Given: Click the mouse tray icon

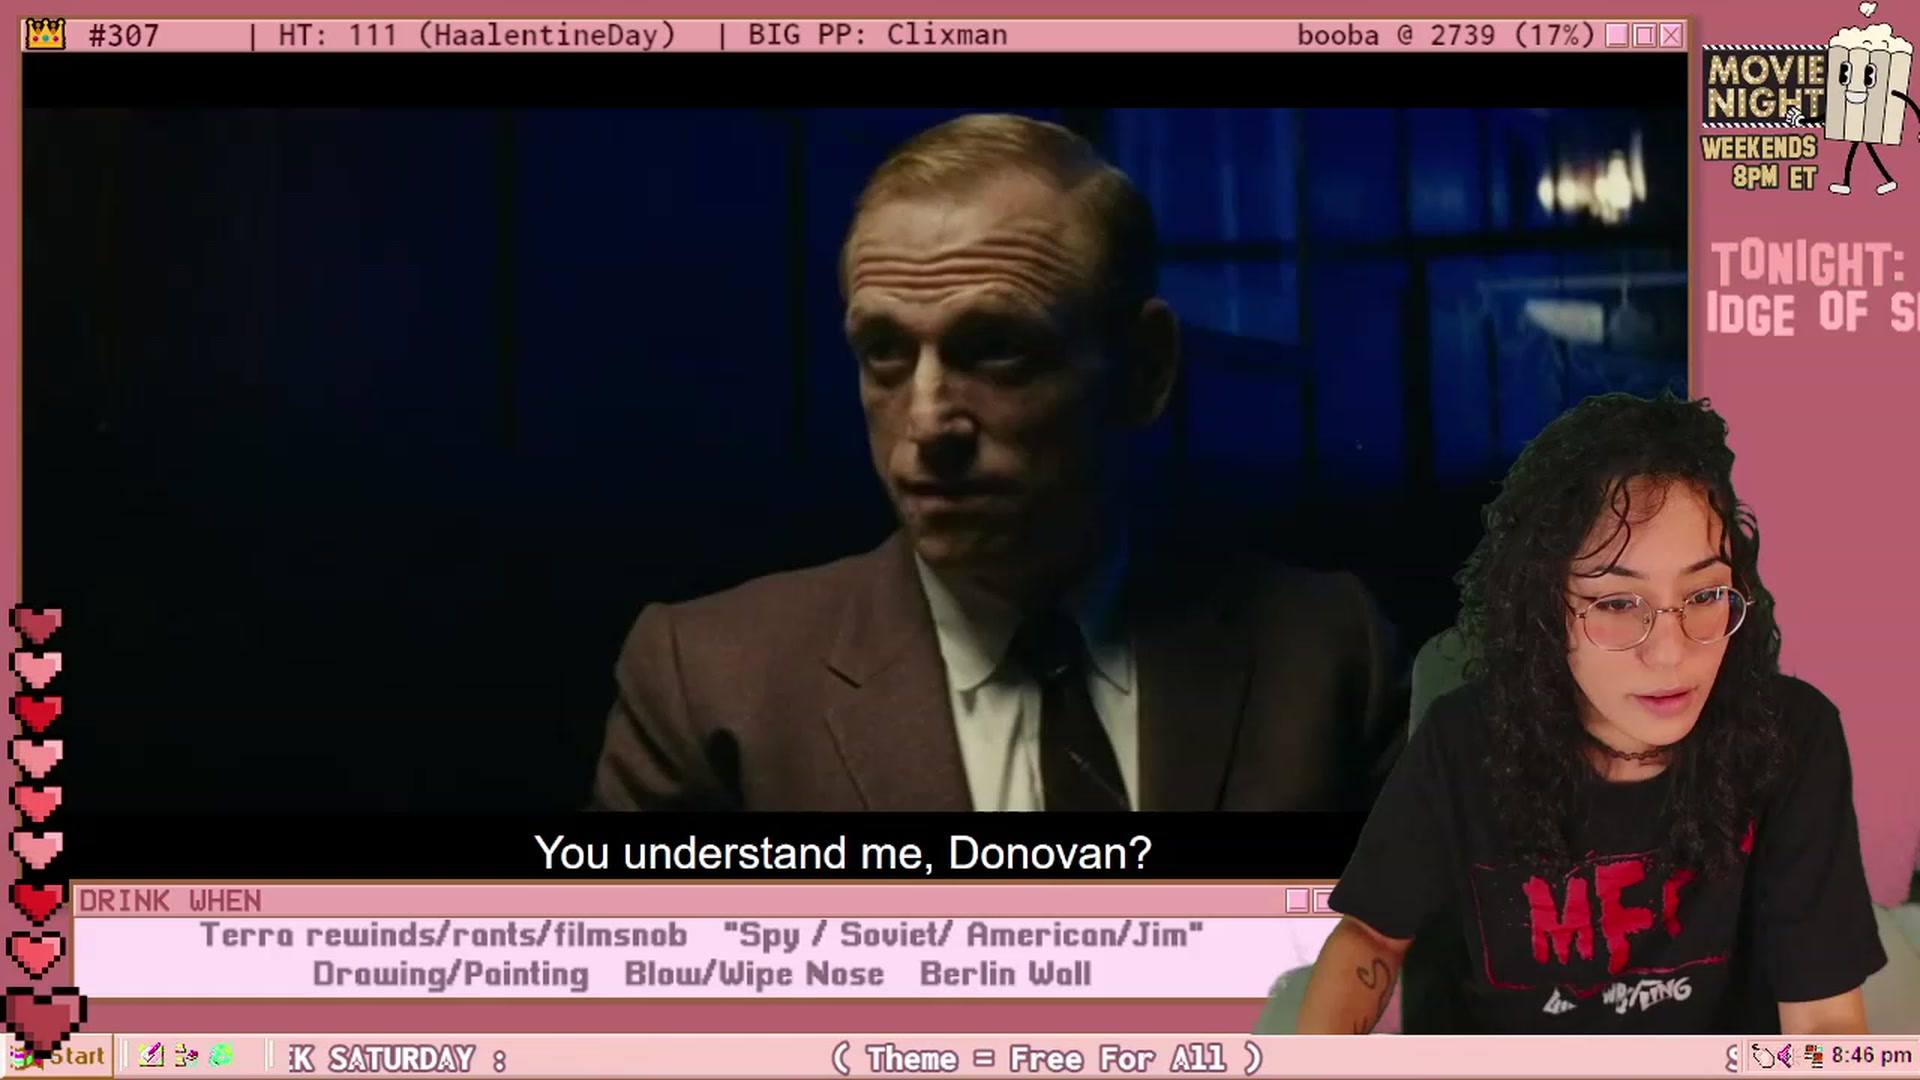Looking at the screenshot, I should [1762, 1056].
